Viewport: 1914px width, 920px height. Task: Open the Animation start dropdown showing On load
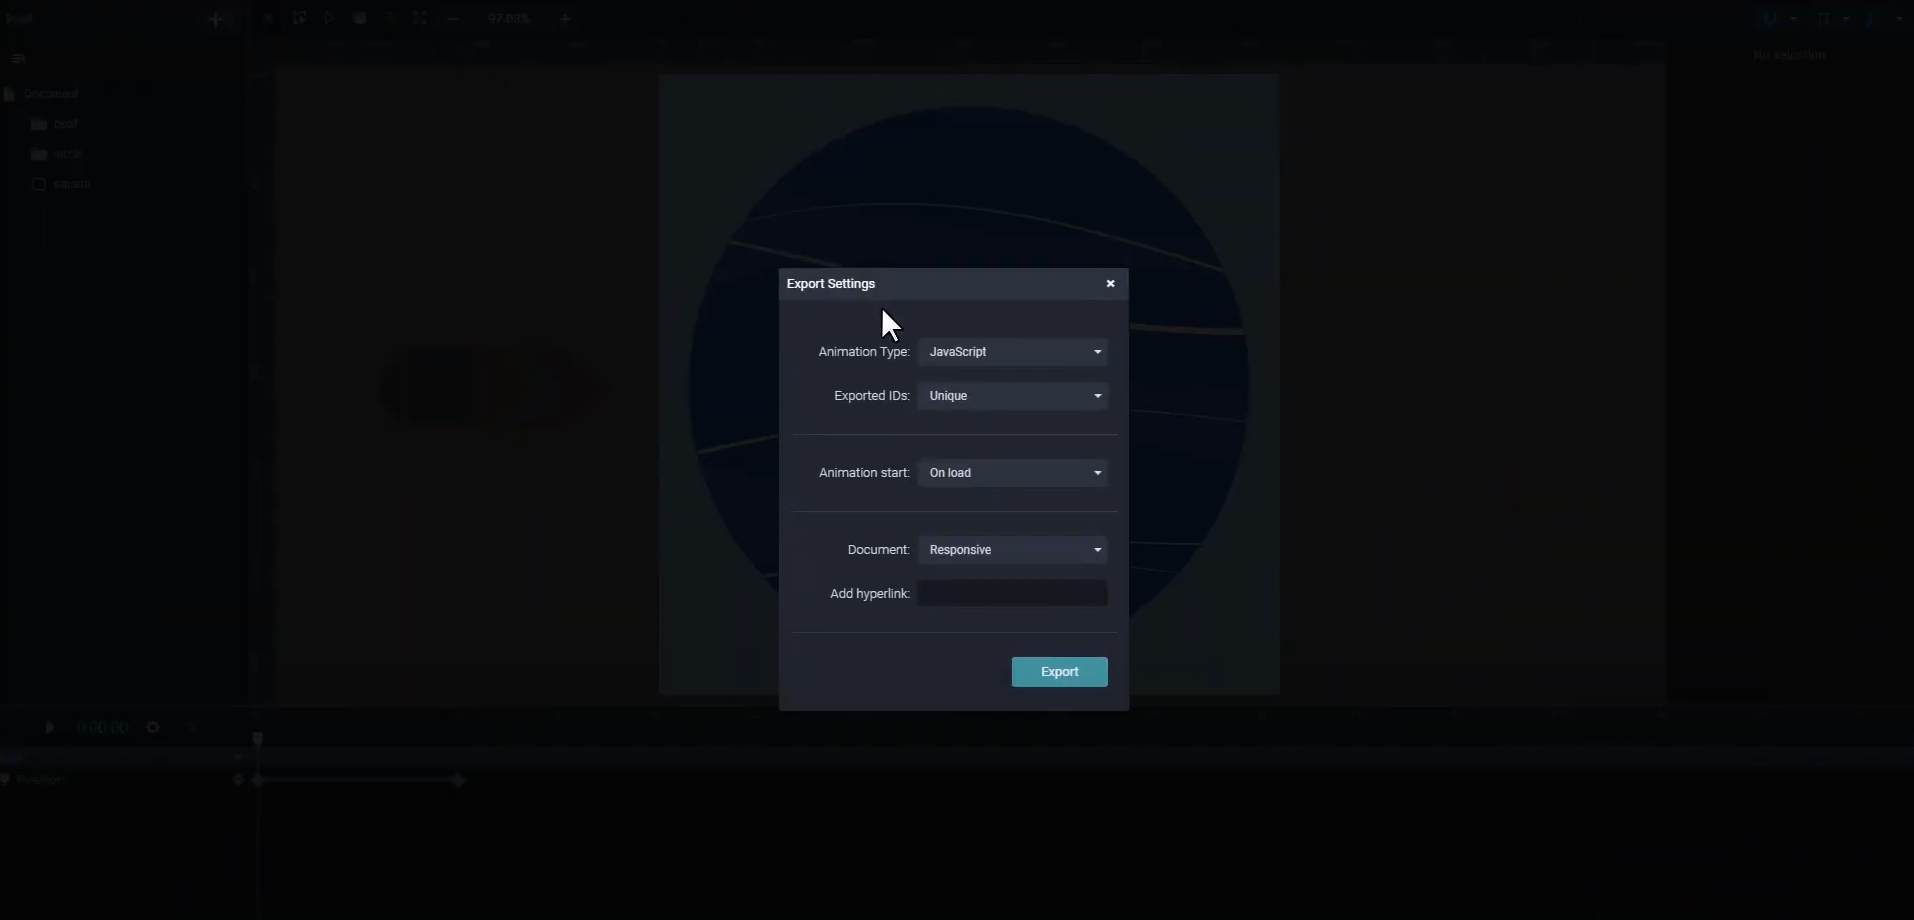click(1012, 473)
